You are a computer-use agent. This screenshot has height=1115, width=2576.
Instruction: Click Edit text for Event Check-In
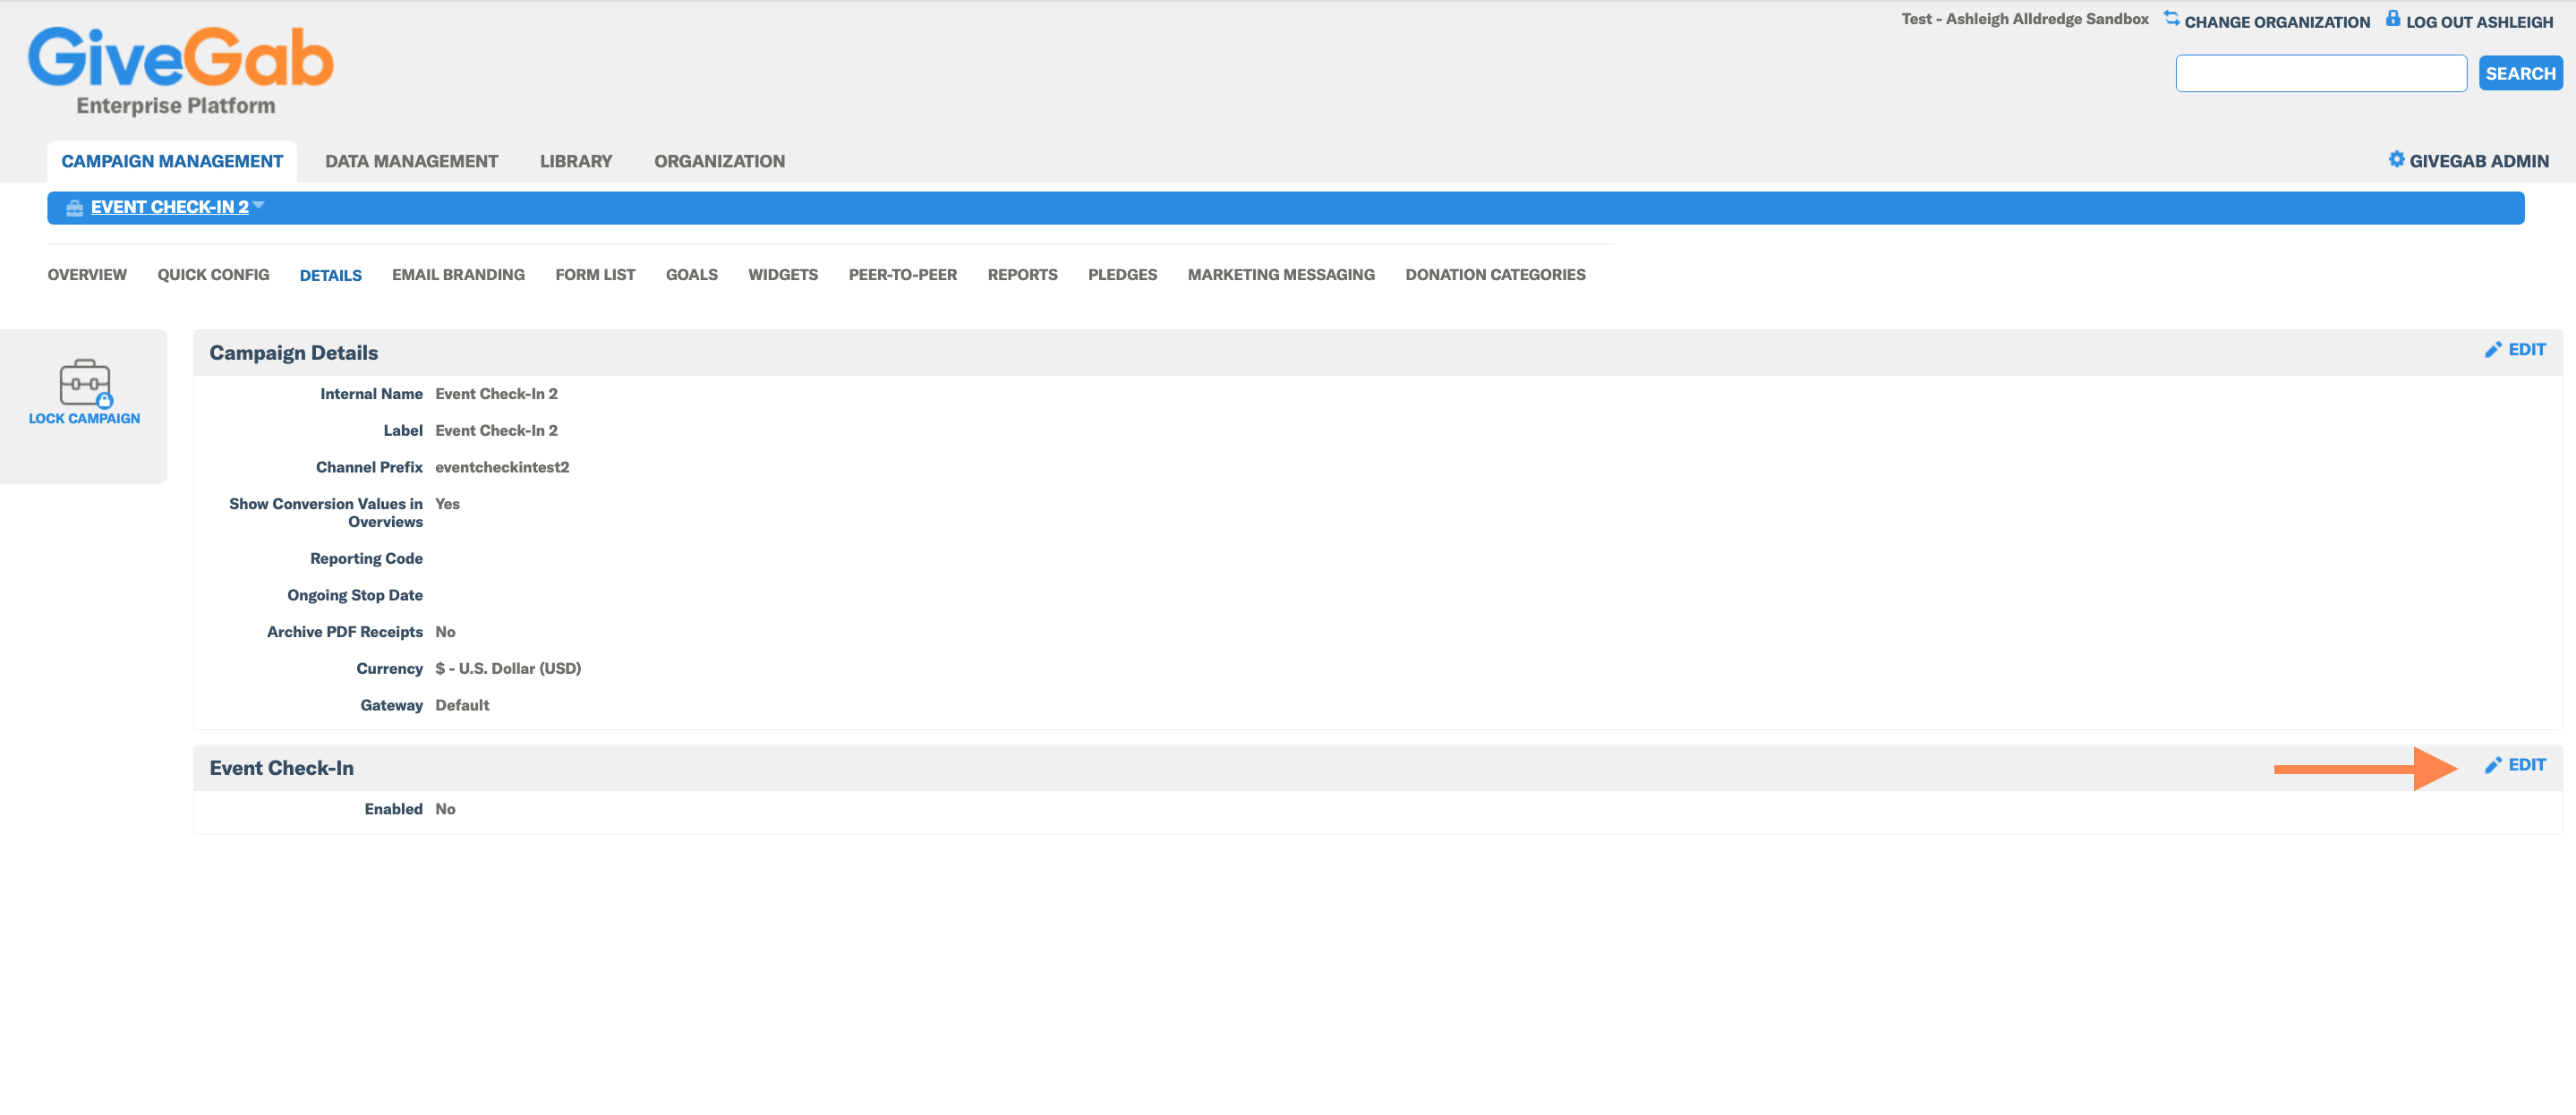pos(2526,765)
